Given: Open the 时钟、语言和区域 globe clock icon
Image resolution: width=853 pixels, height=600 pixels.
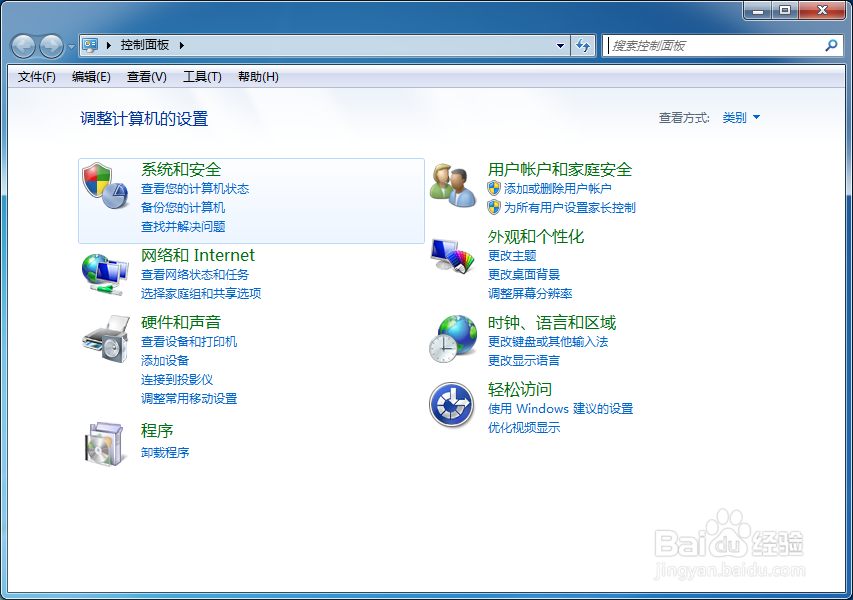Looking at the screenshot, I should (x=453, y=339).
